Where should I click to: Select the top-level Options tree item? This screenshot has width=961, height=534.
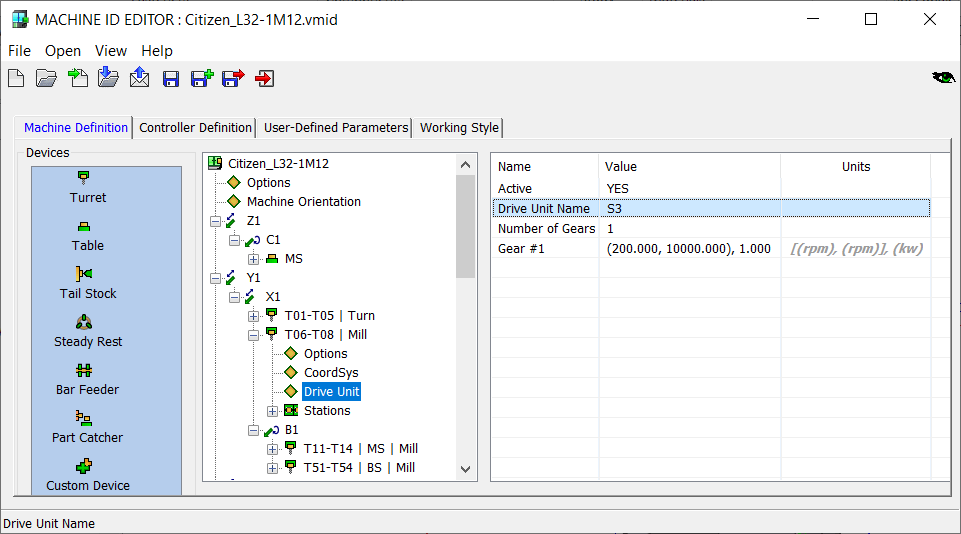(268, 183)
